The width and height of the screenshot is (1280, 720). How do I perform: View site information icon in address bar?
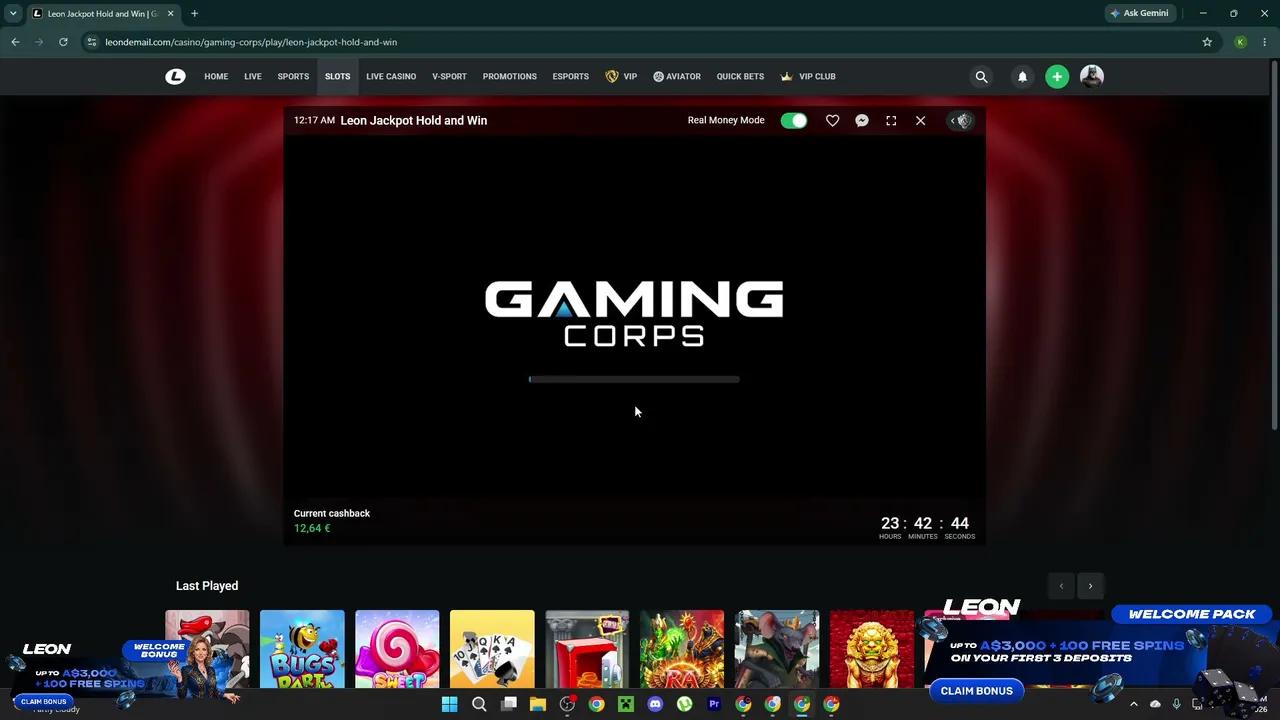92,42
